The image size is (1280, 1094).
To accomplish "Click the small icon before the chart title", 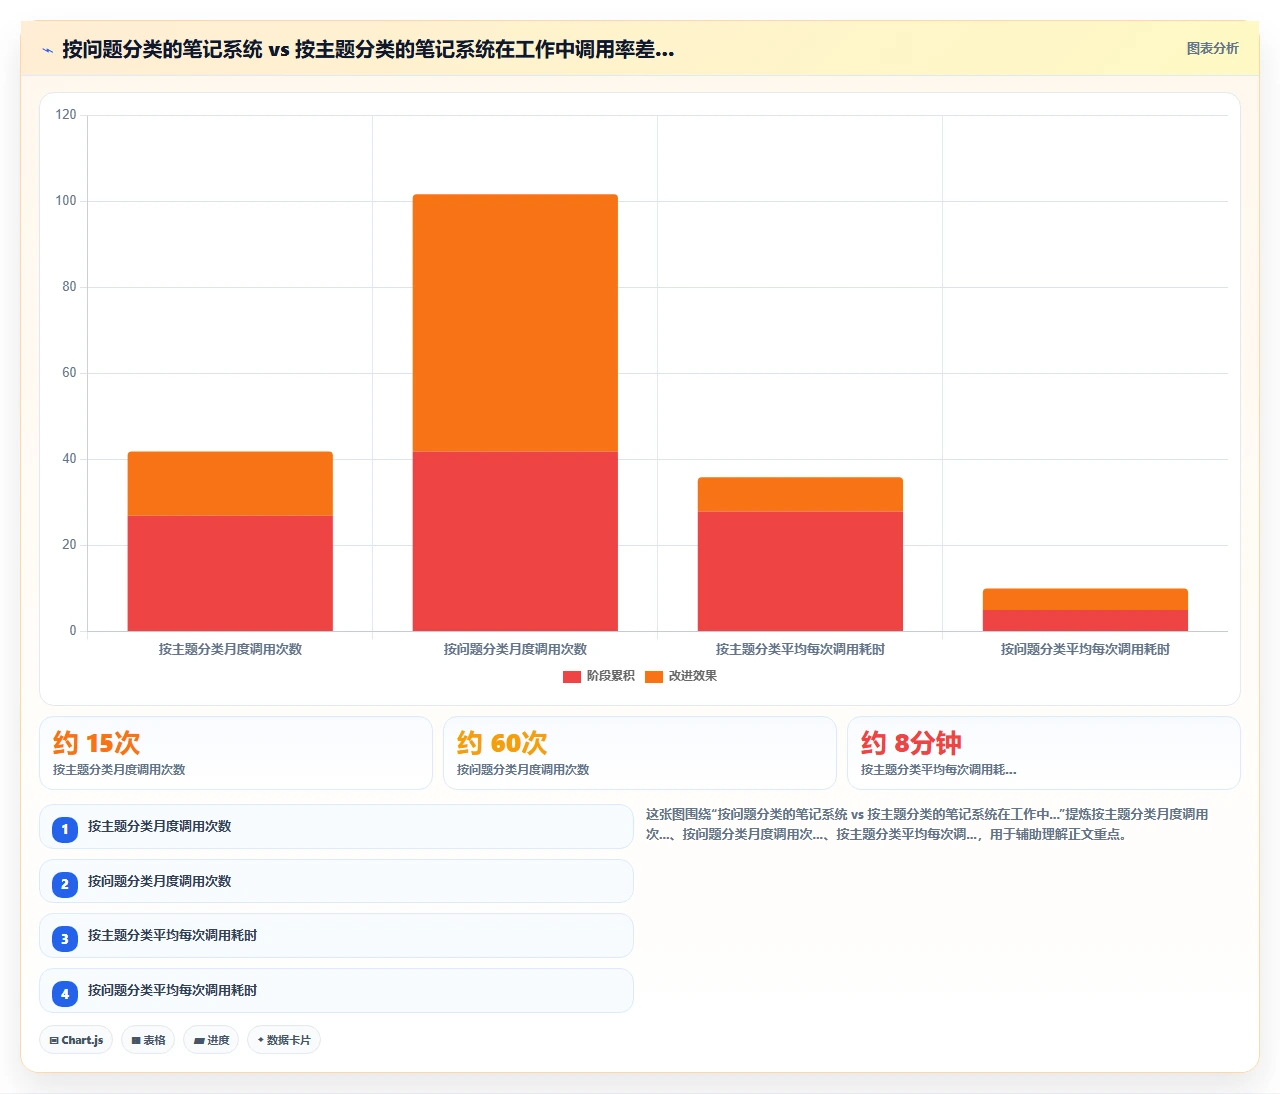I will click(x=47, y=49).
